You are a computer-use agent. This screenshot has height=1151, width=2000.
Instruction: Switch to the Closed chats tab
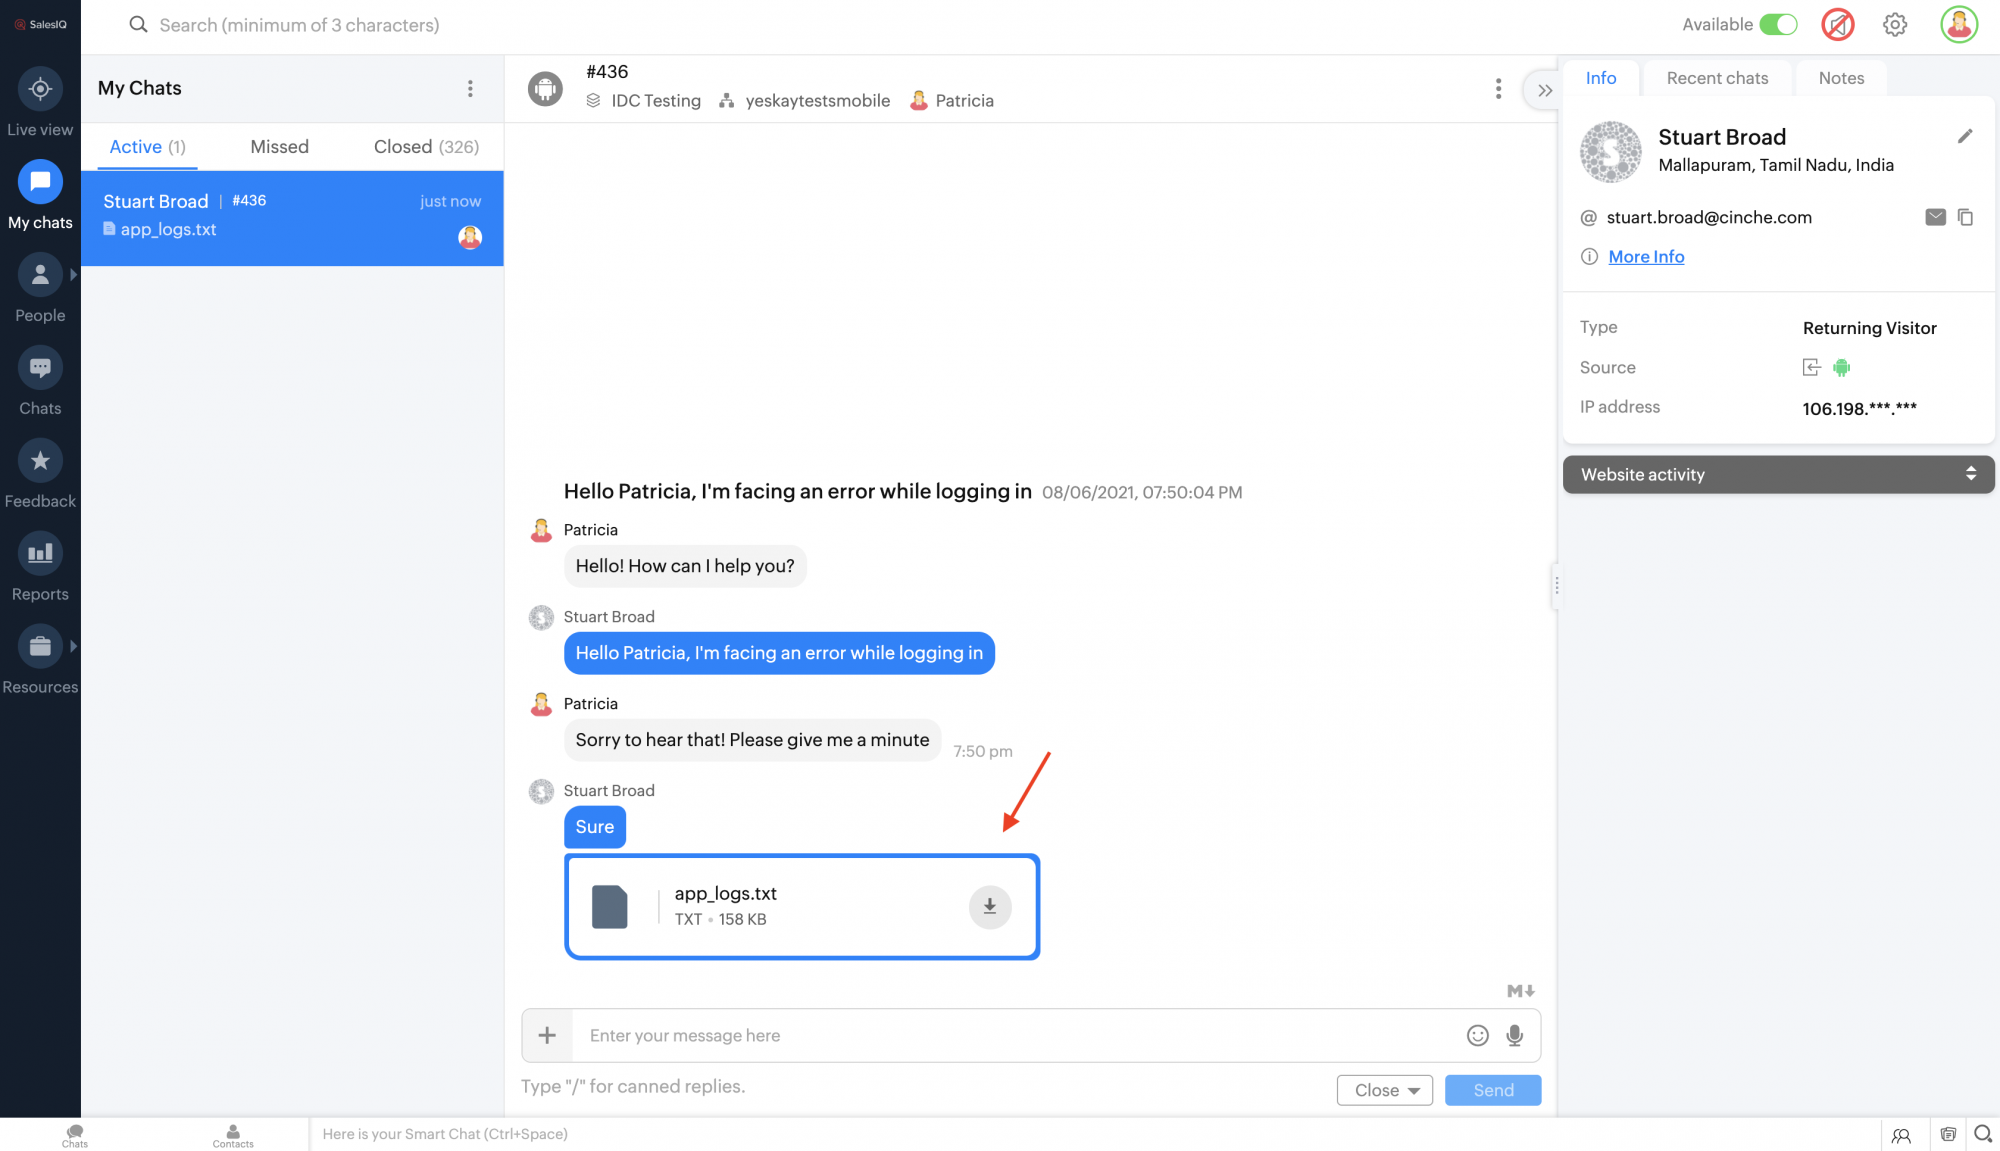[426, 147]
